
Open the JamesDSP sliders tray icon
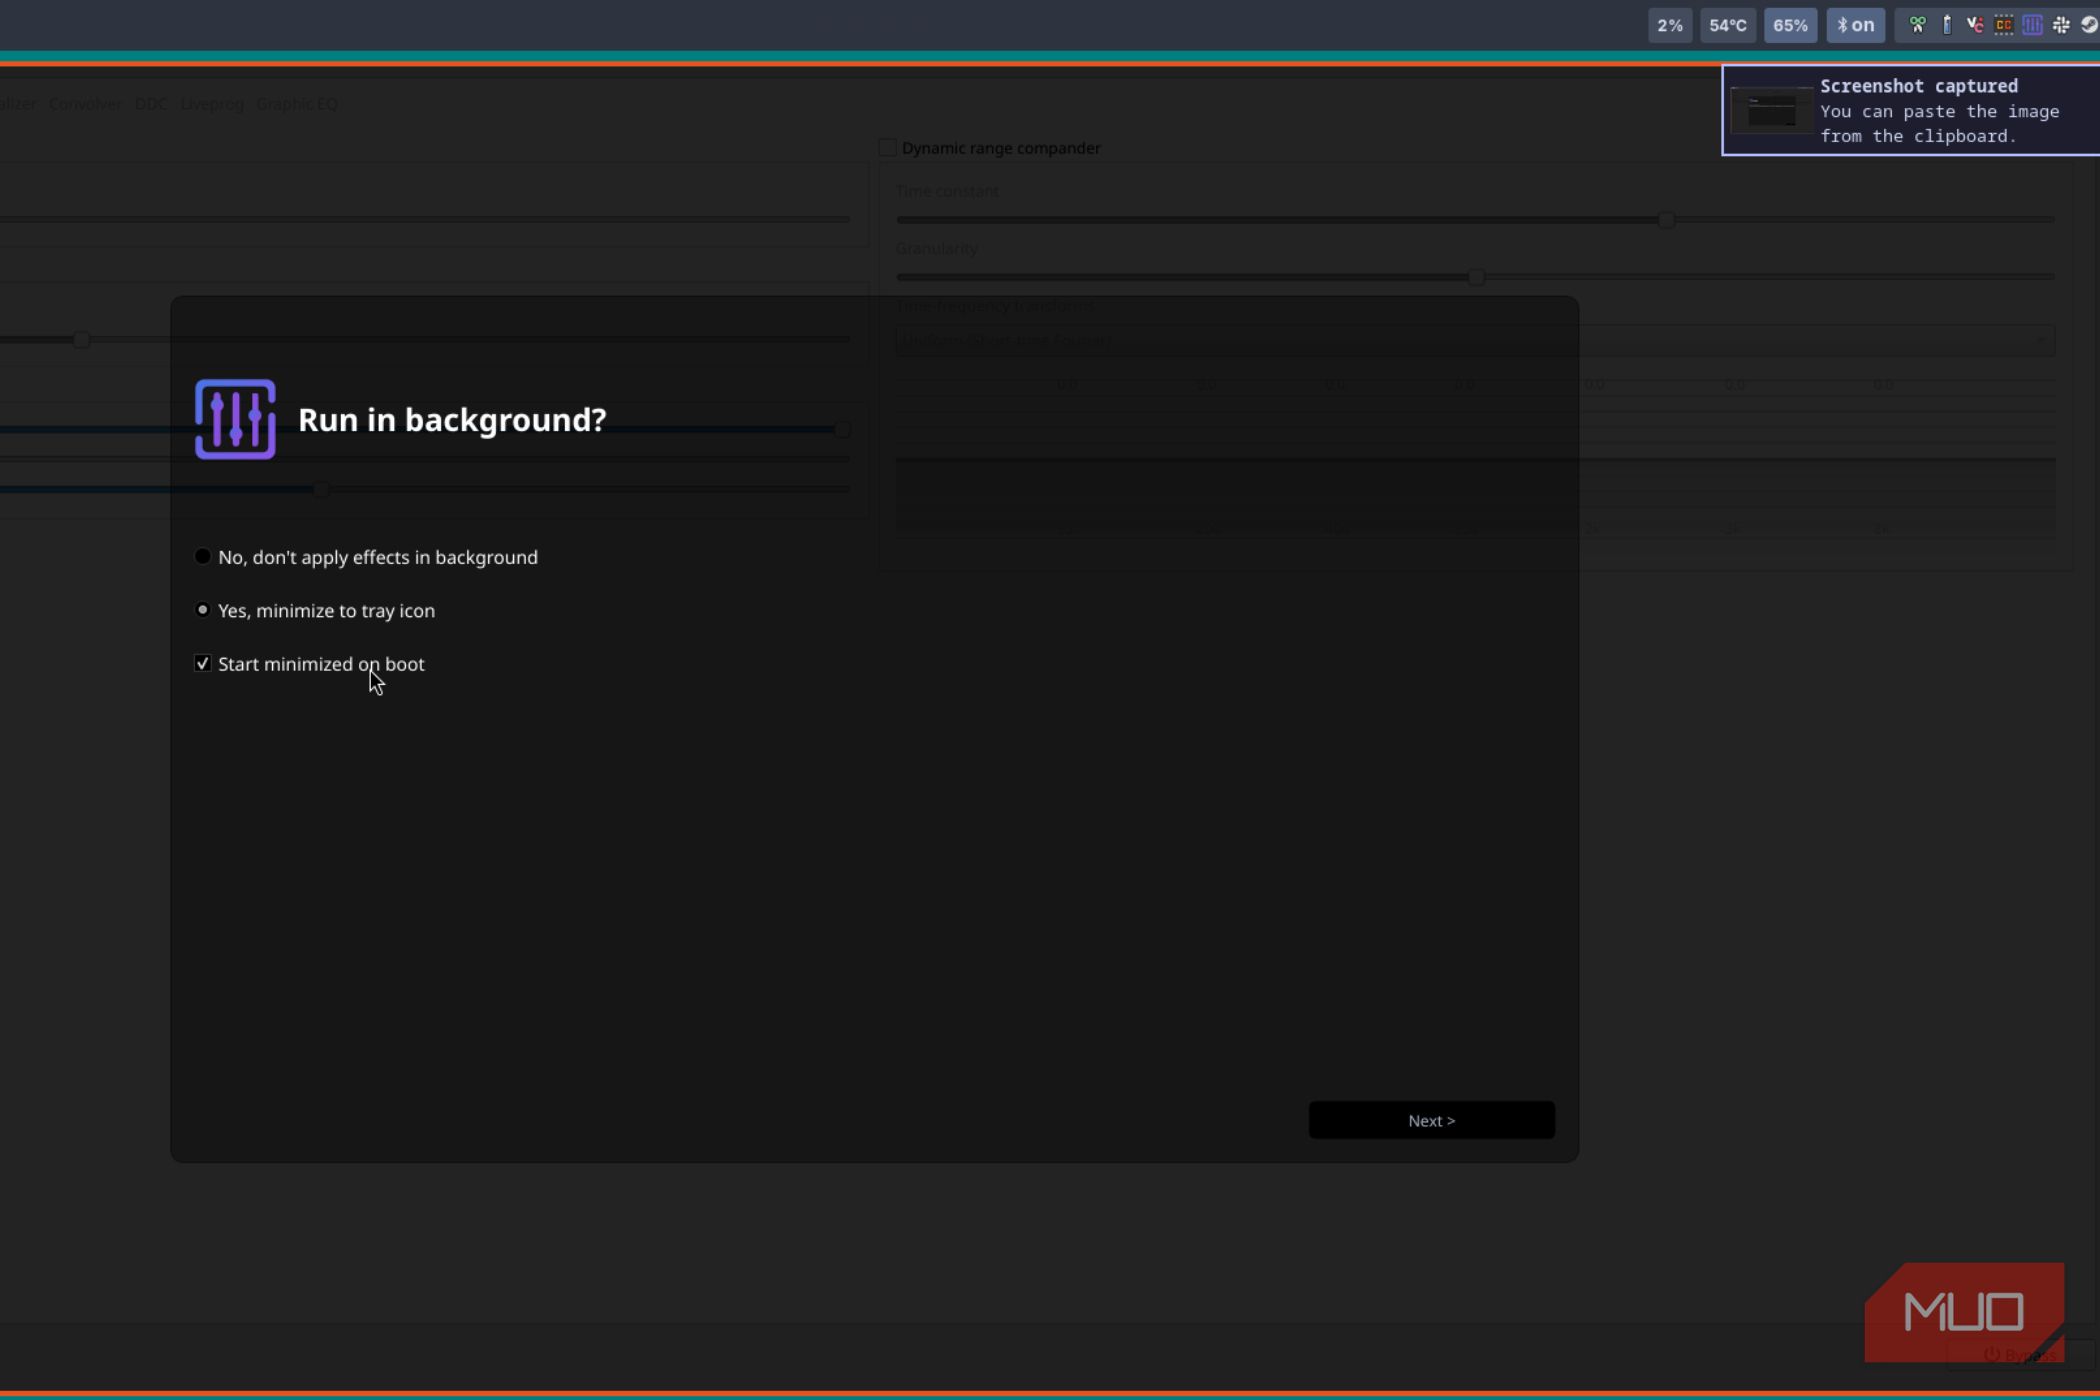(2032, 25)
